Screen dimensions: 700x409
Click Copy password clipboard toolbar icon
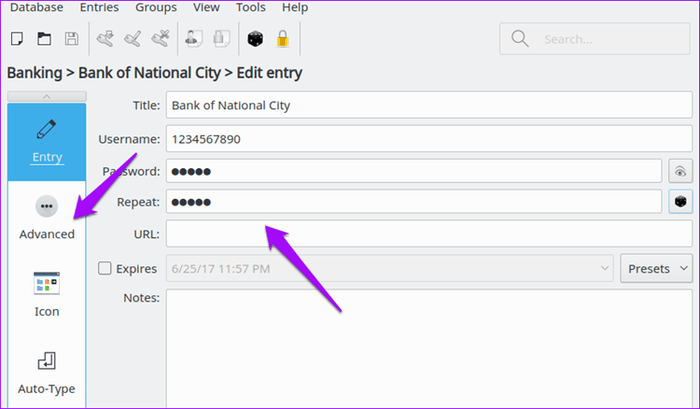[221, 39]
